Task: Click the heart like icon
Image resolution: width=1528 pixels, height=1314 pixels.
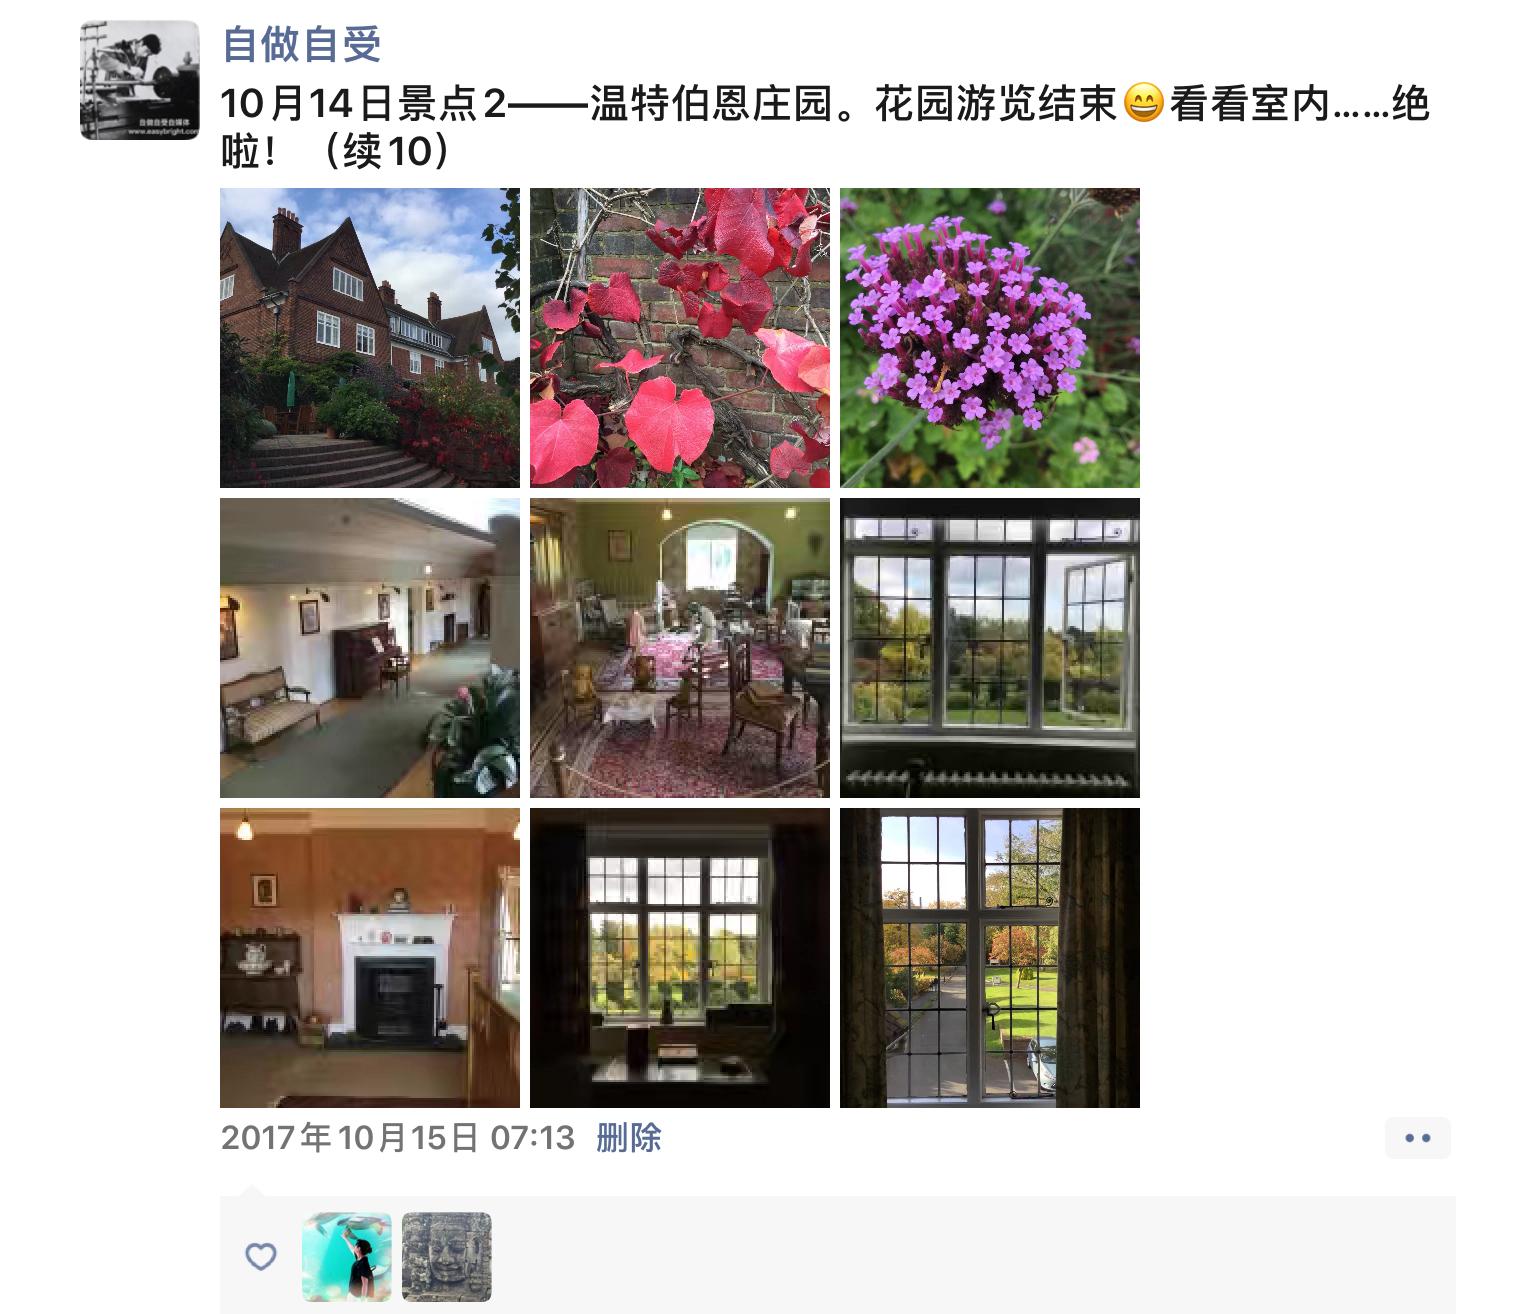Action: coord(261,1257)
